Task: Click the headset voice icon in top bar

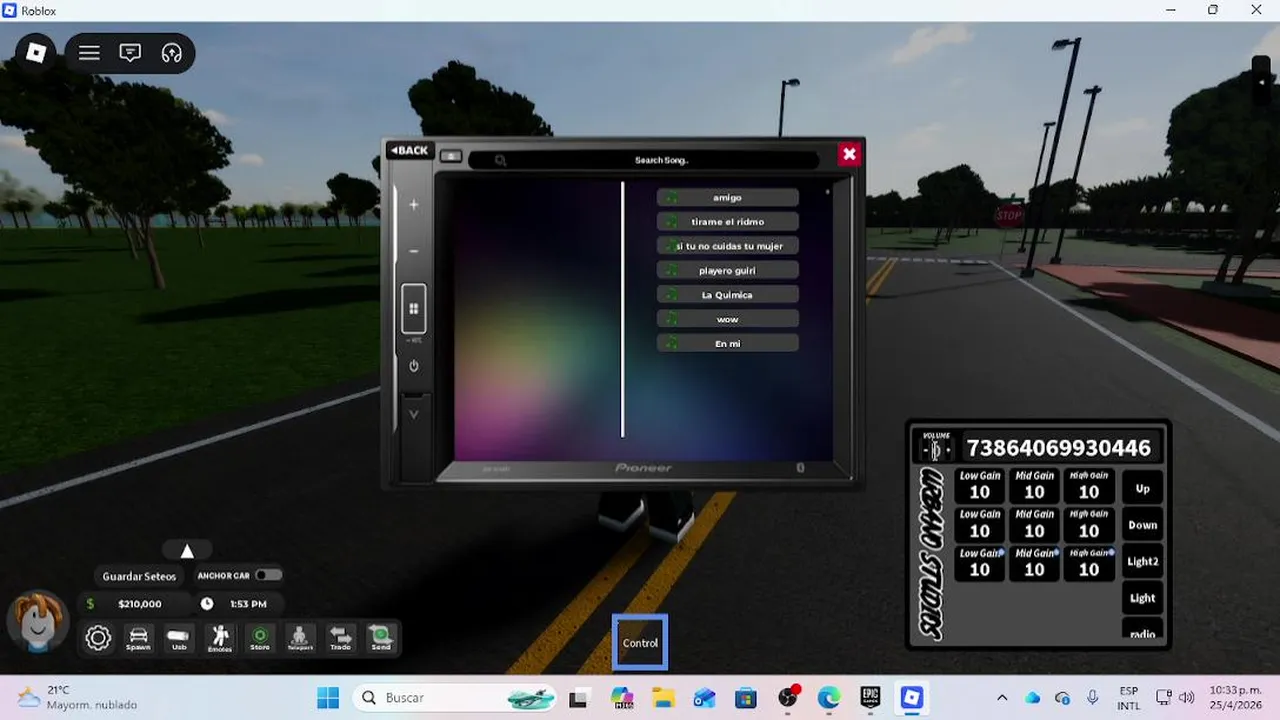Action: (x=171, y=53)
